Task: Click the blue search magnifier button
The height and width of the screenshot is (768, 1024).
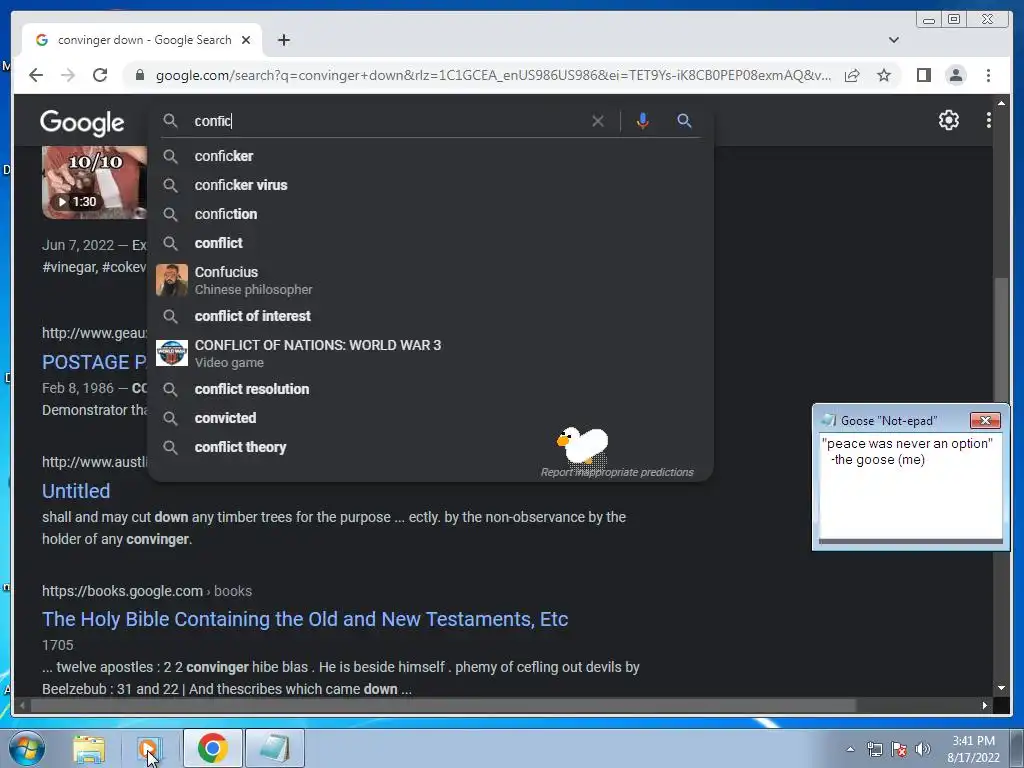Action: point(684,121)
